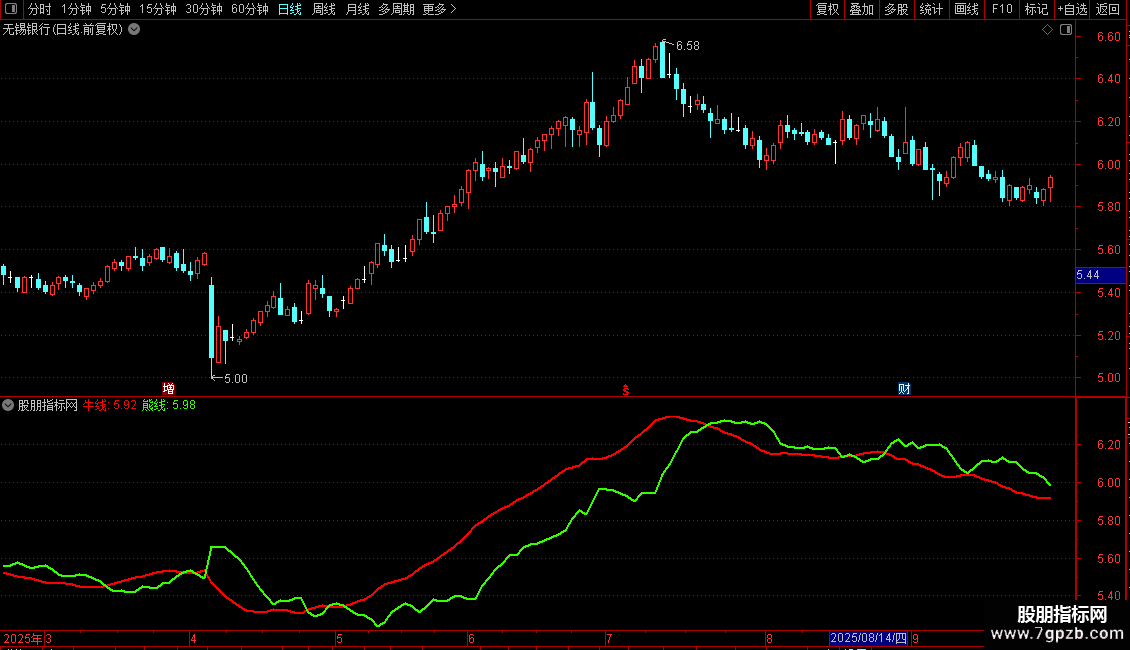Switch to 月线 monthly chart

[357, 9]
